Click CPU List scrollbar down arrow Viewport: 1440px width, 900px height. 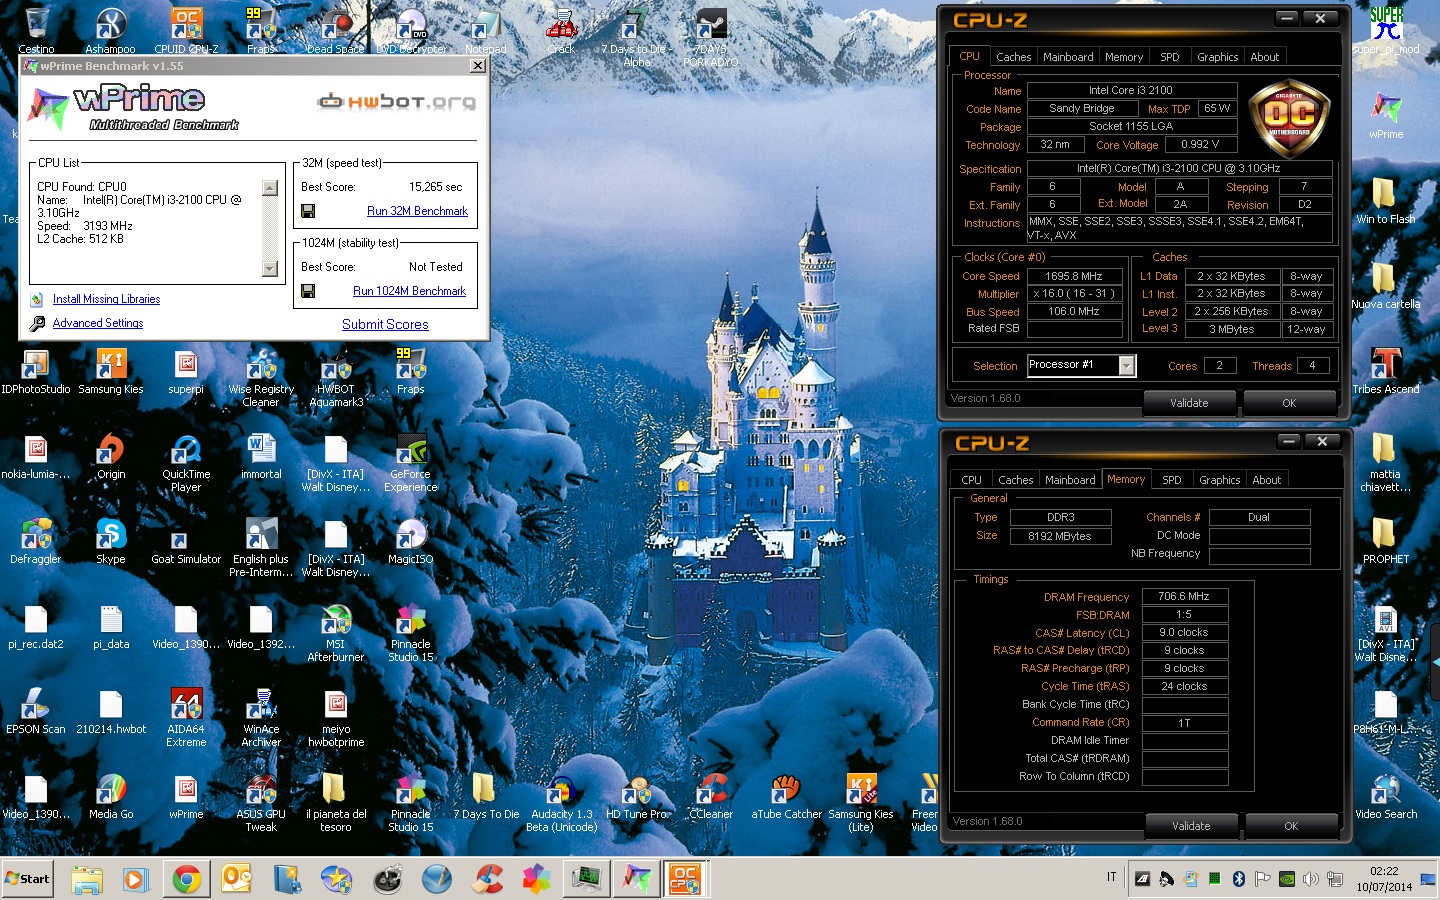click(269, 268)
